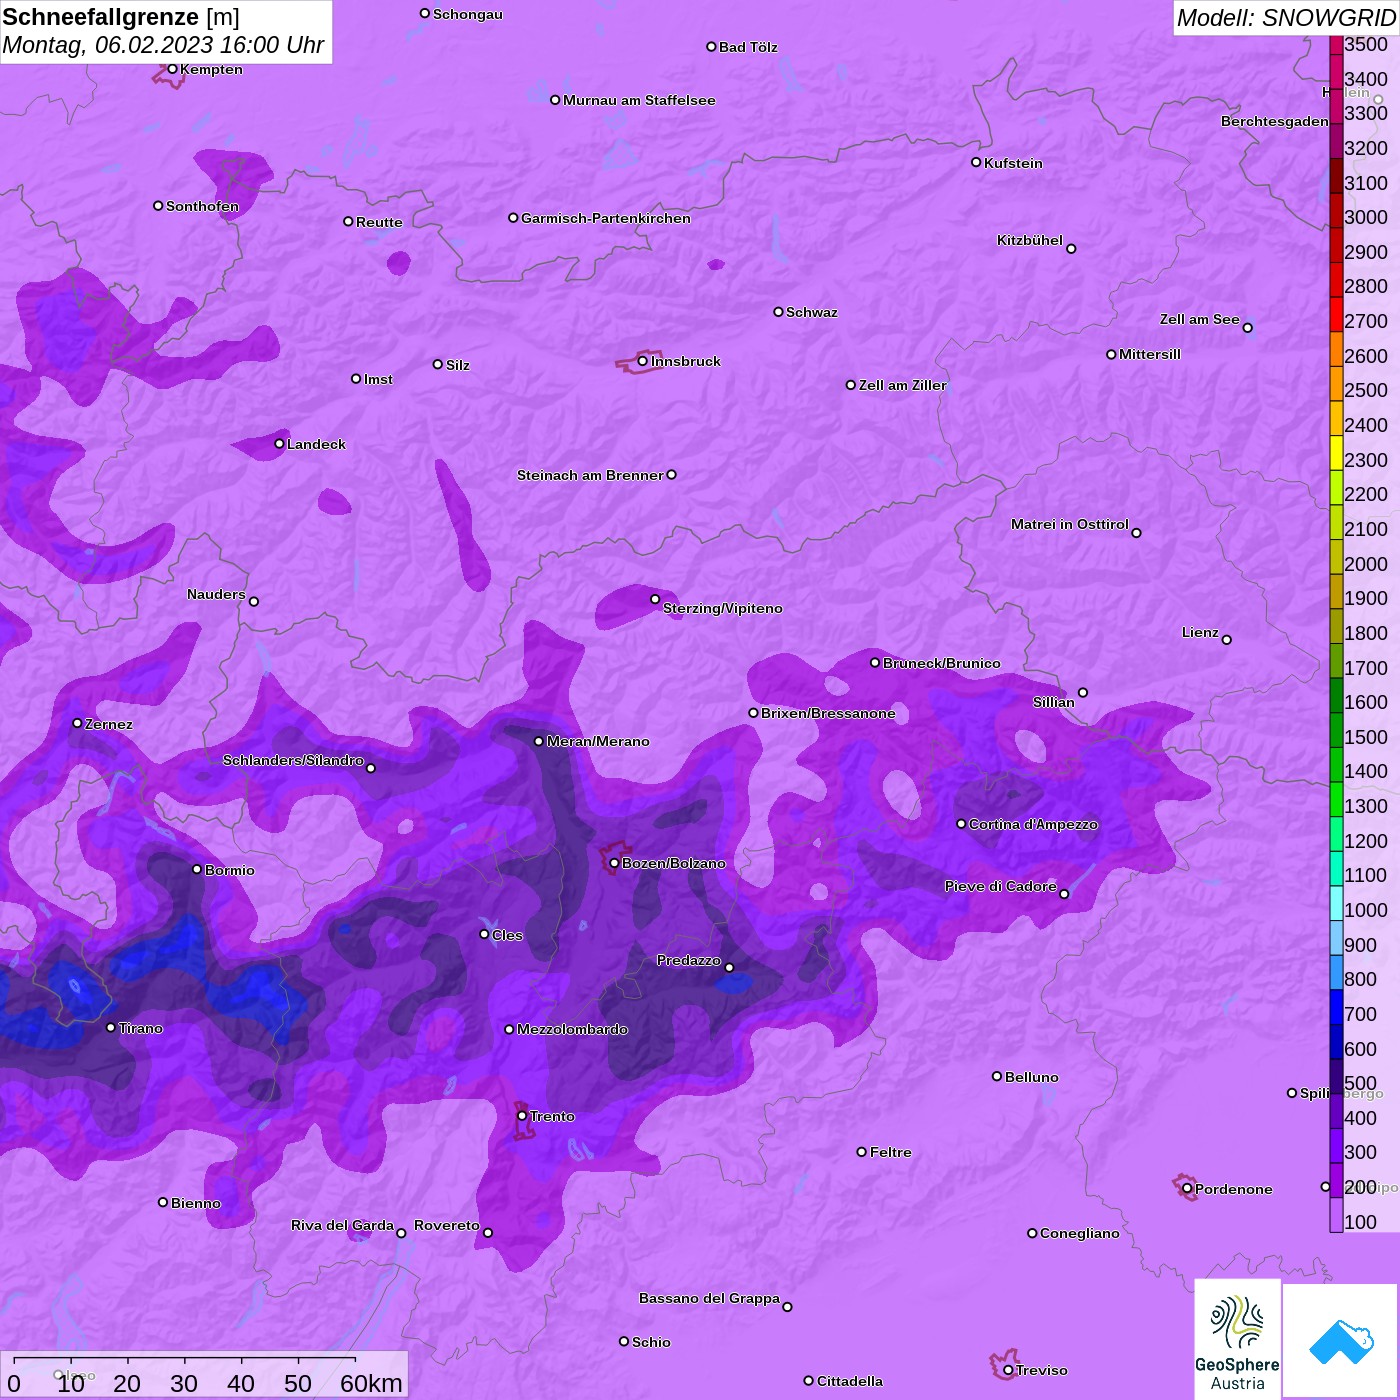The height and width of the screenshot is (1400, 1400).
Task: Click the date 'Montag, 06.02.2023 16:00 Uhr'
Action: tap(163, 45)
